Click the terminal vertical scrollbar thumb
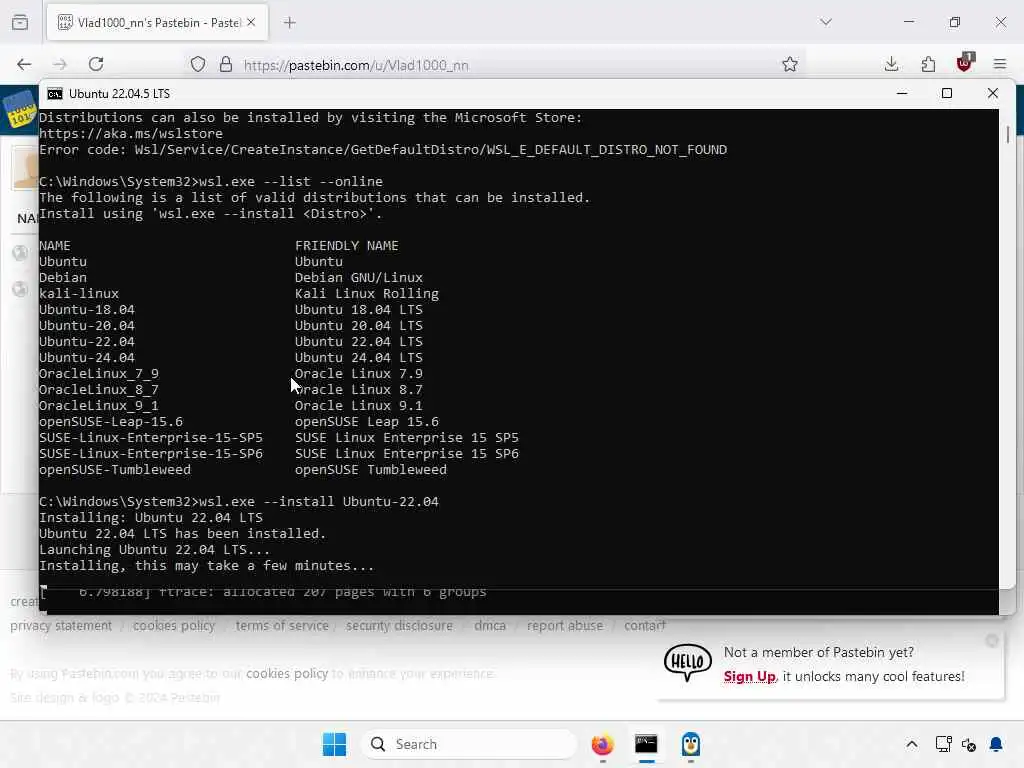The image size is (1024, 768). (x=1008, y=135)
